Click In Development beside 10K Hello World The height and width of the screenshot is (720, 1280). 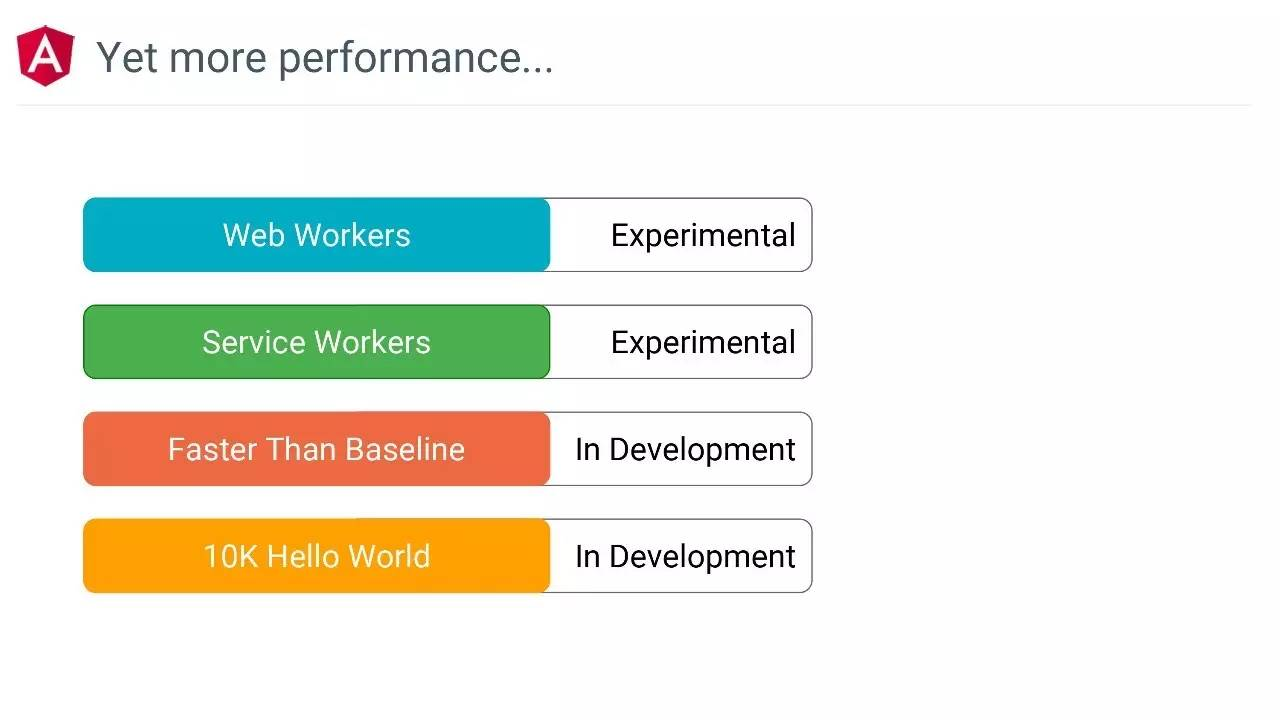point(685,557)
